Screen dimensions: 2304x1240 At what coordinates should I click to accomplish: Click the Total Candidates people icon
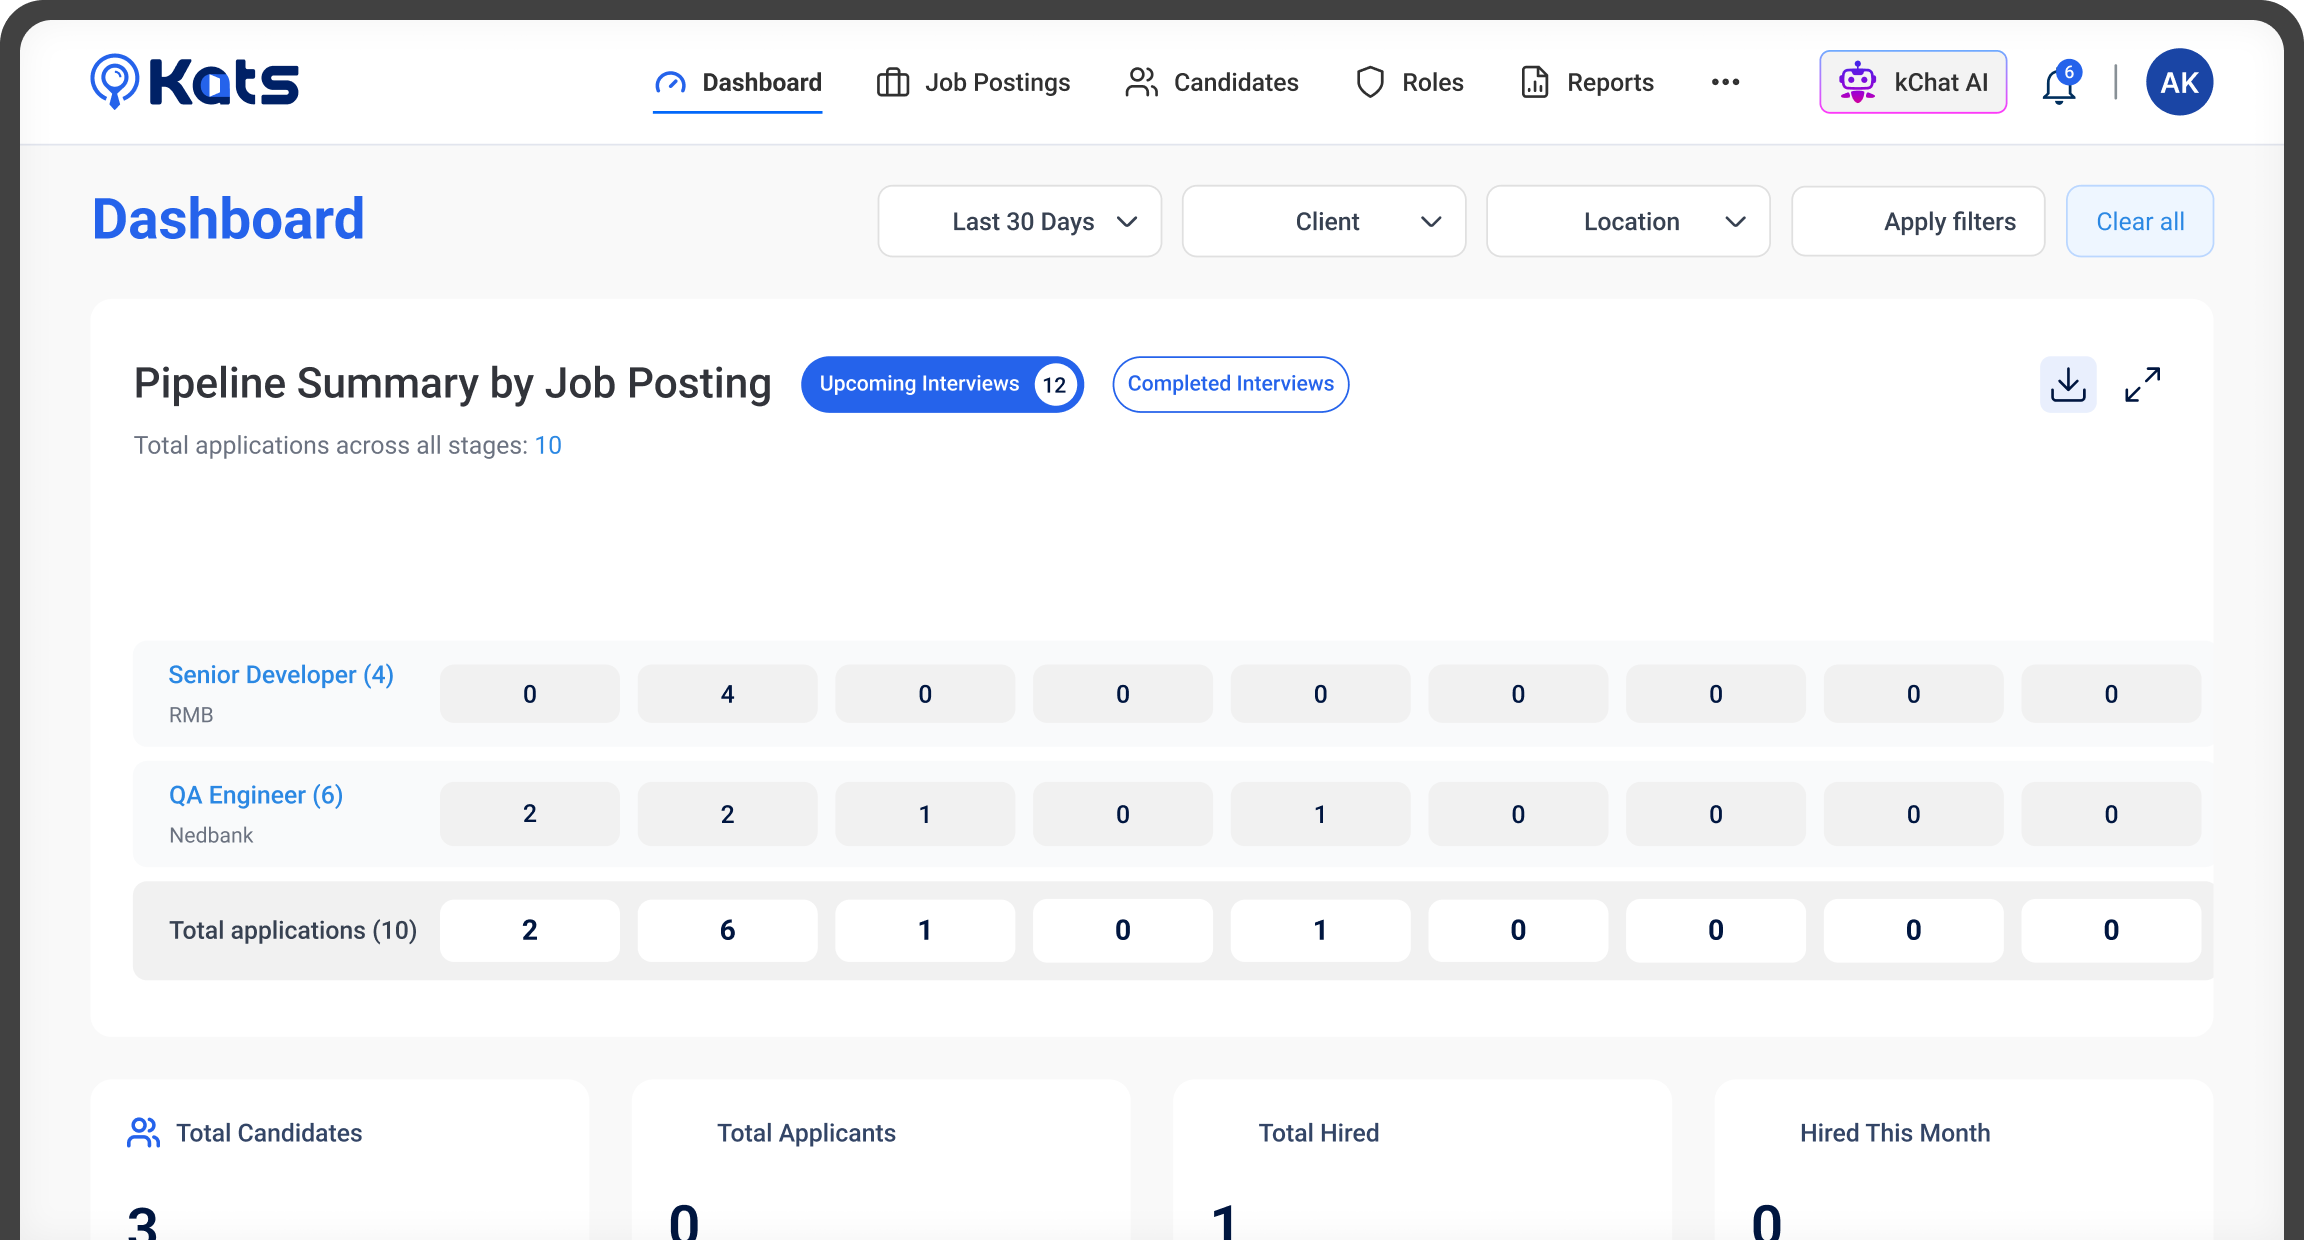pyautogui.click(x=143, y=1132)
